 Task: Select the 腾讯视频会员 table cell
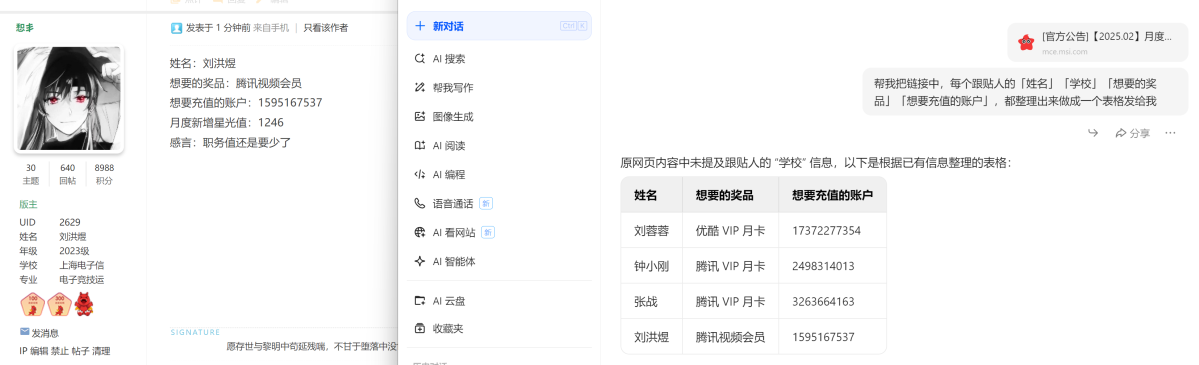coord(730,337)
